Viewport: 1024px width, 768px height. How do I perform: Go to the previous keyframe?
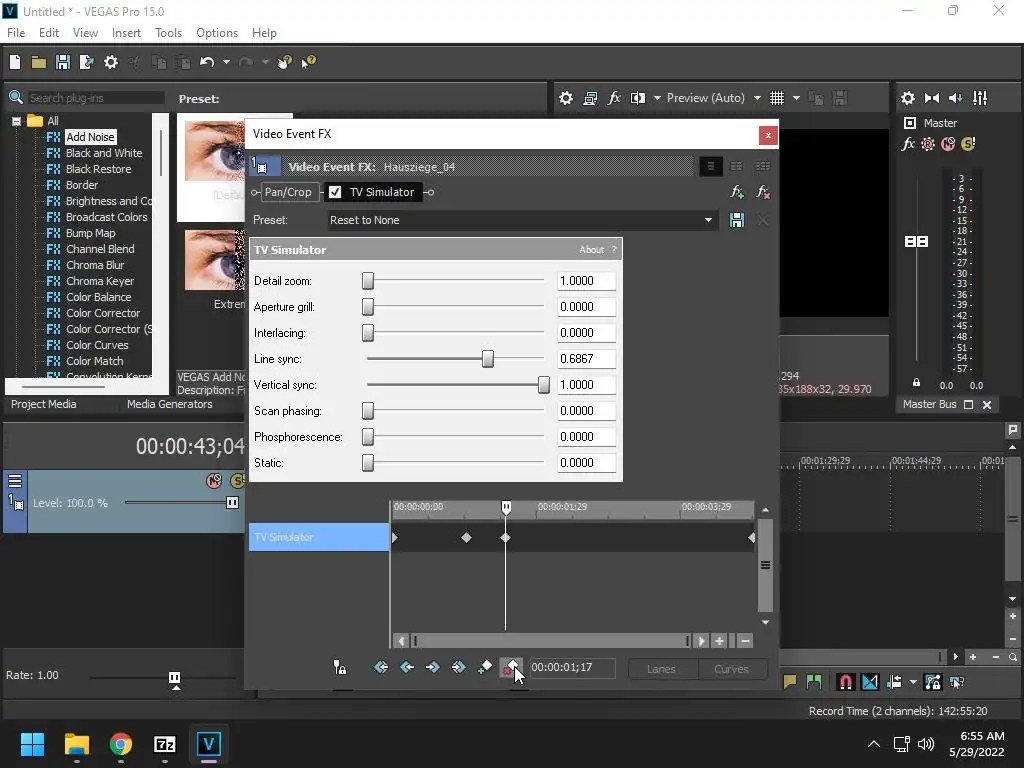(407, 667)
